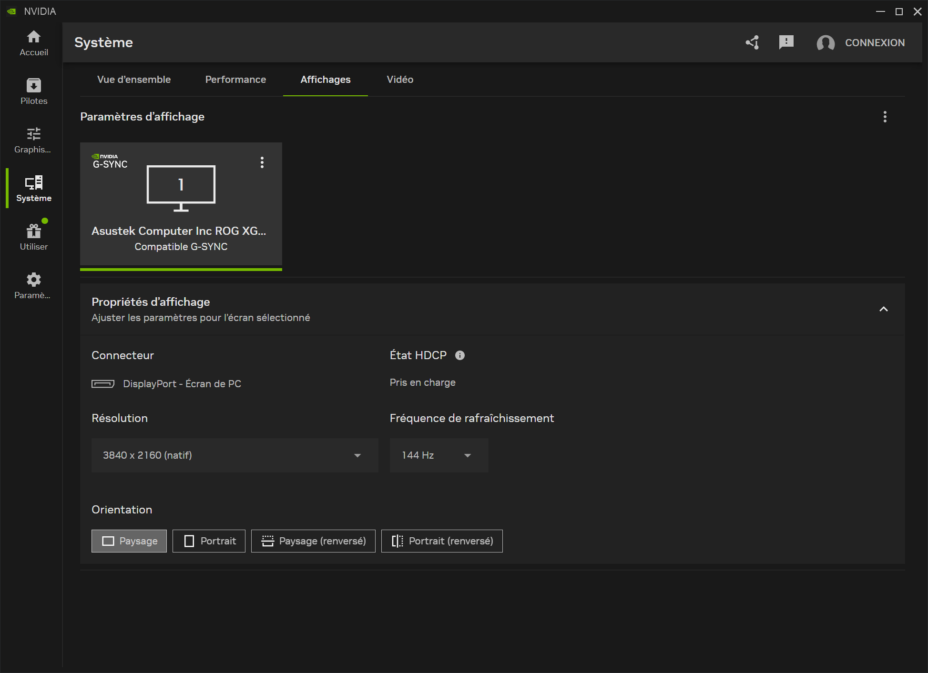The width and height of the screenshot is (928, 673).
Task: Maximize the NVIDIA window
Action: [x=899, y=11]
